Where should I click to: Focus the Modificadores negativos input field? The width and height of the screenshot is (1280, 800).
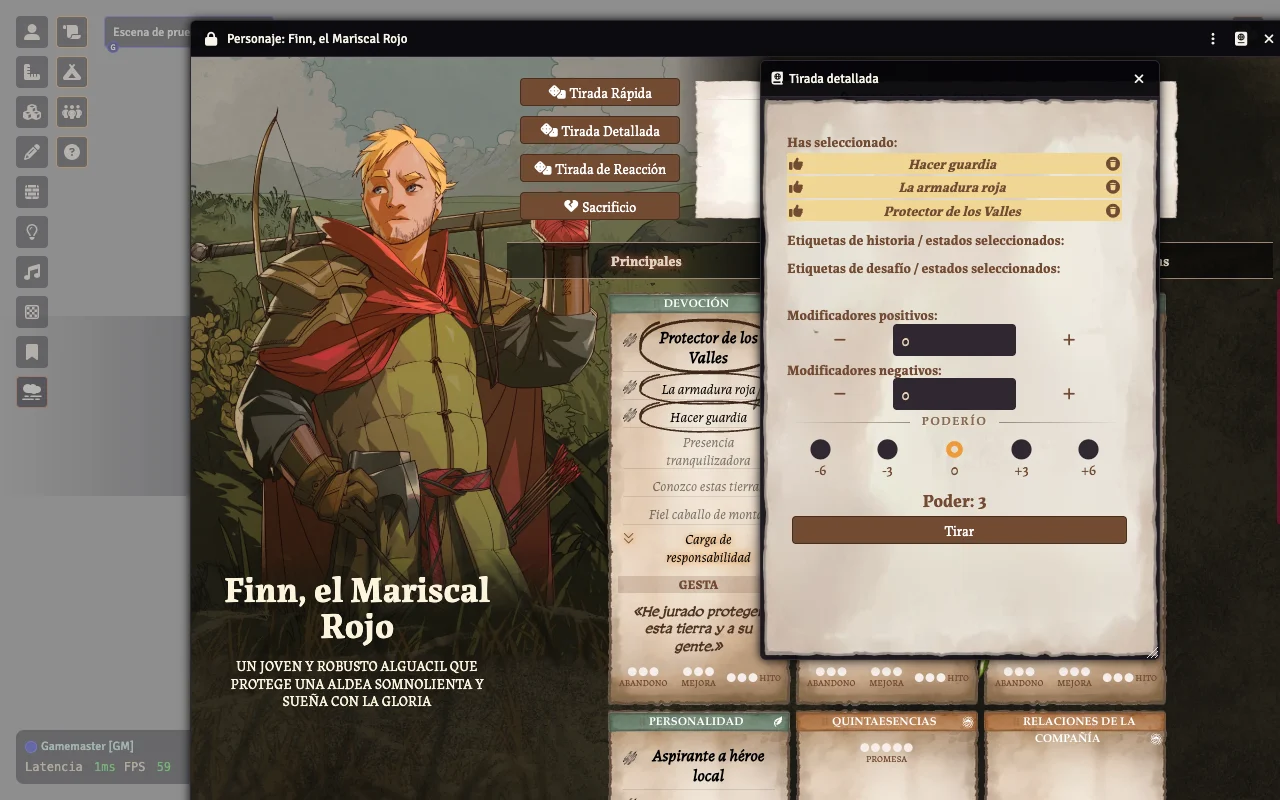tap(954, 394)
